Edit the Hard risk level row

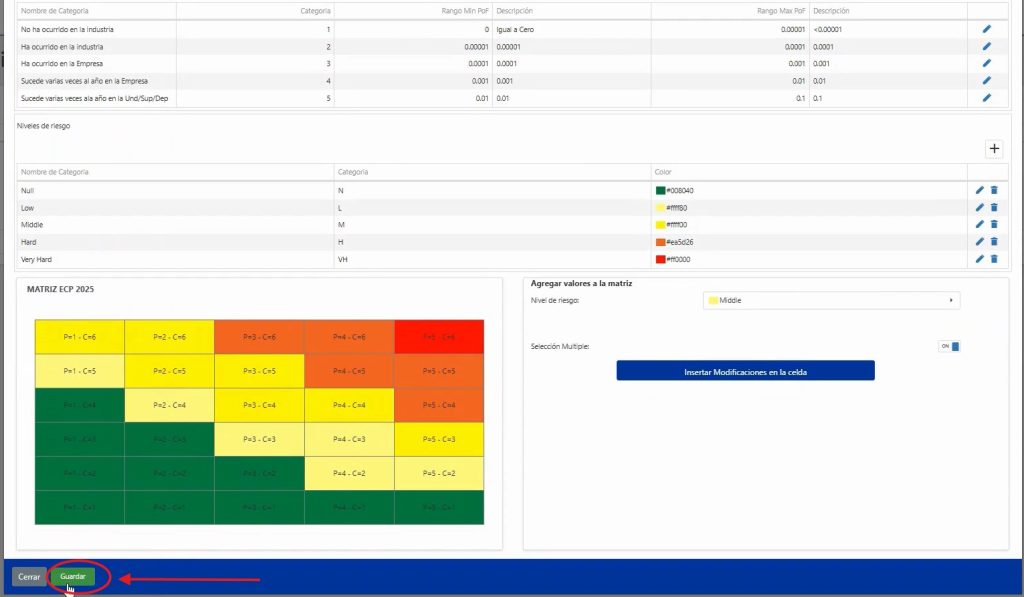(x=979, y=242)
